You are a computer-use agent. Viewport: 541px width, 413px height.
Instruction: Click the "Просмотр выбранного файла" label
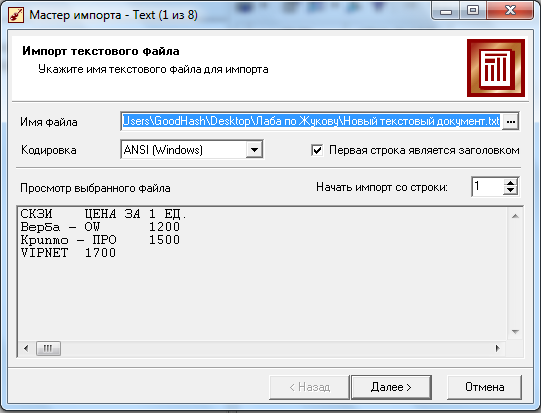(x=95, y=188)
